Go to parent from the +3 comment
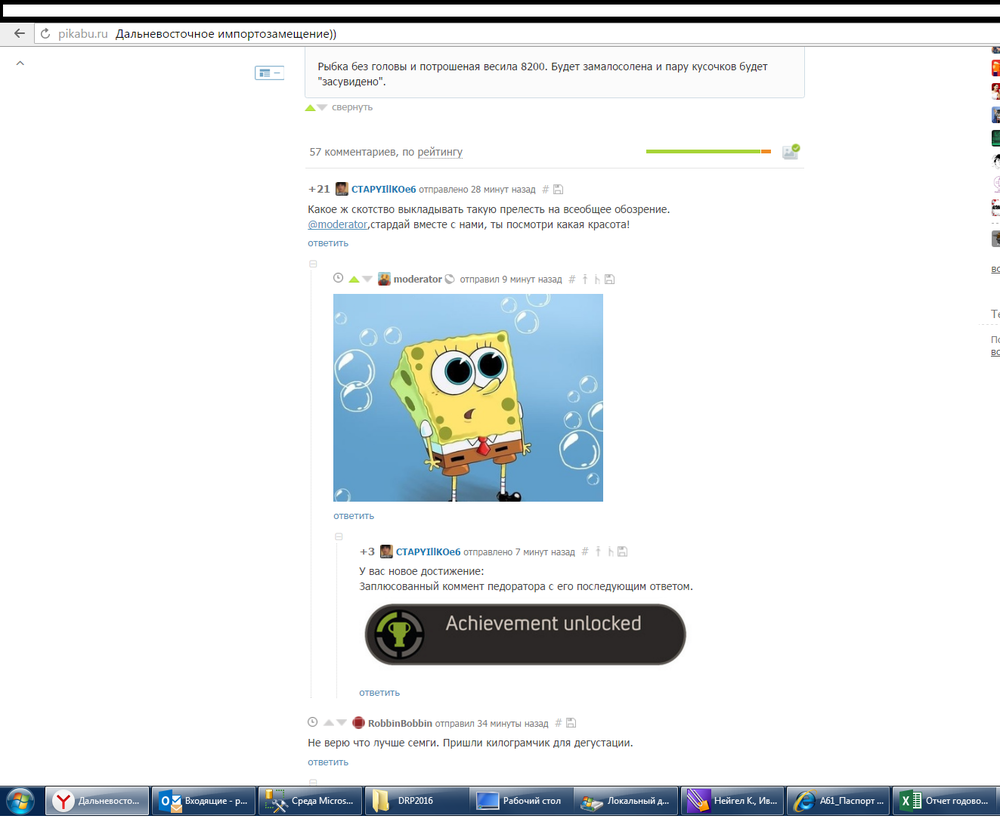 pyautogui.click(x=598, y=552)
